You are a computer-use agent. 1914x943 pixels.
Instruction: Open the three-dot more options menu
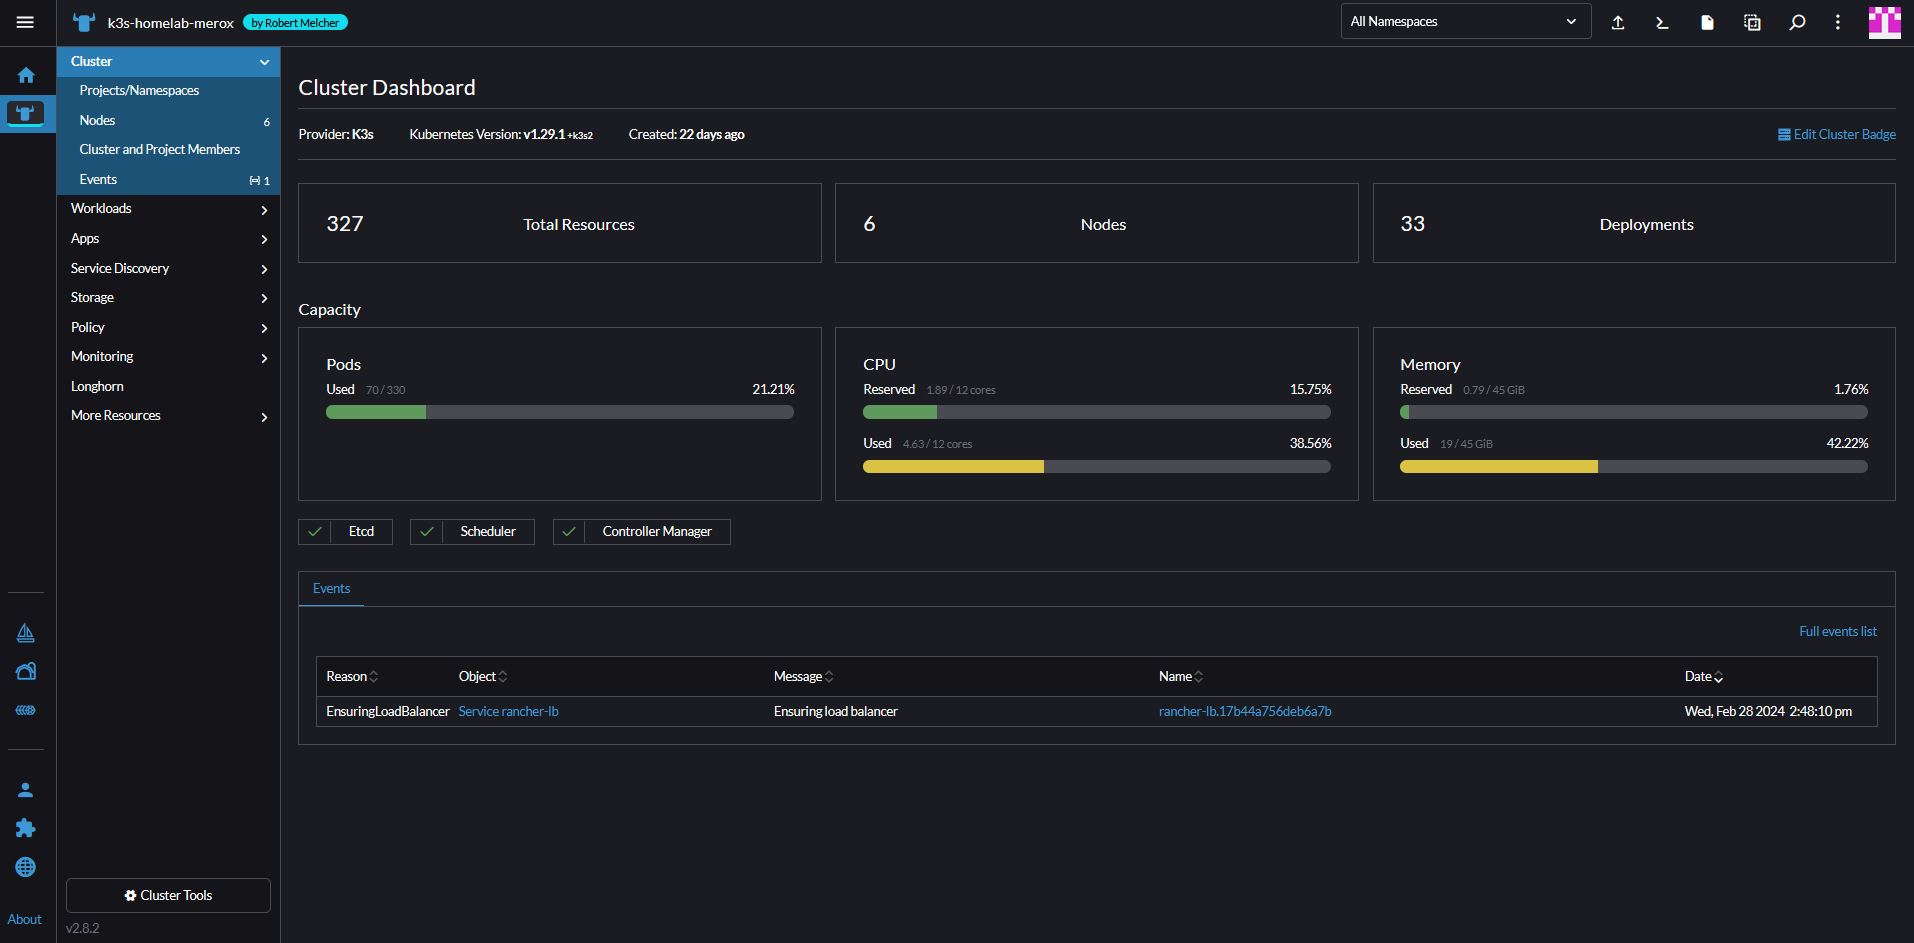coord(1838,22)
